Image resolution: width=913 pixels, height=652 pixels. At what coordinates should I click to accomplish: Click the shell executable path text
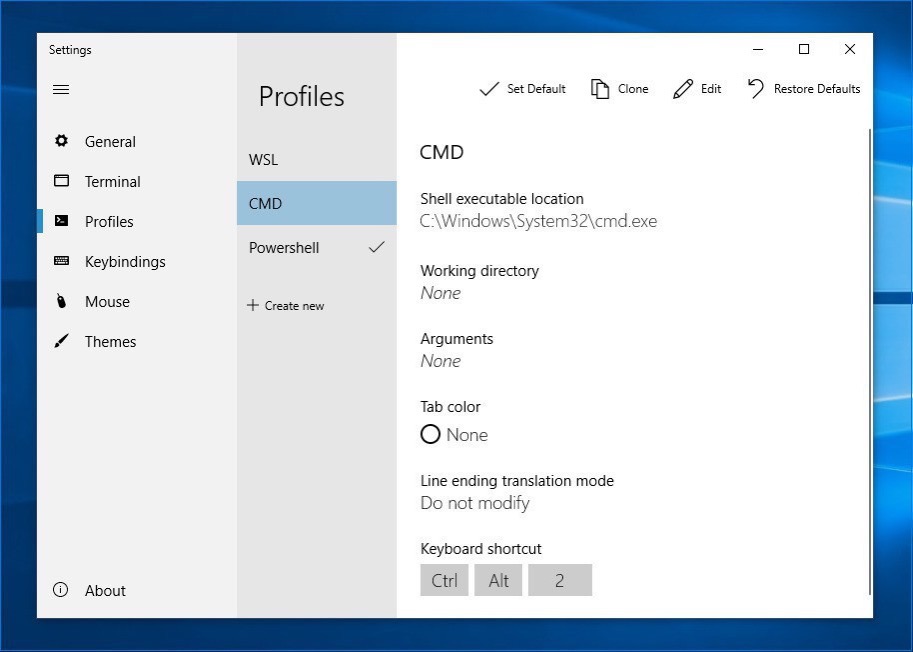pos(538,221)
